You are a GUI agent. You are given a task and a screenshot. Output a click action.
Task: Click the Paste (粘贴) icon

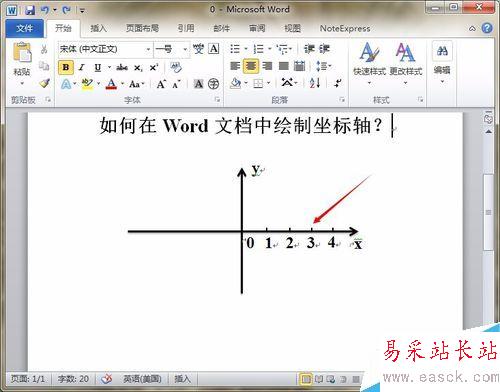coord(22,52)
